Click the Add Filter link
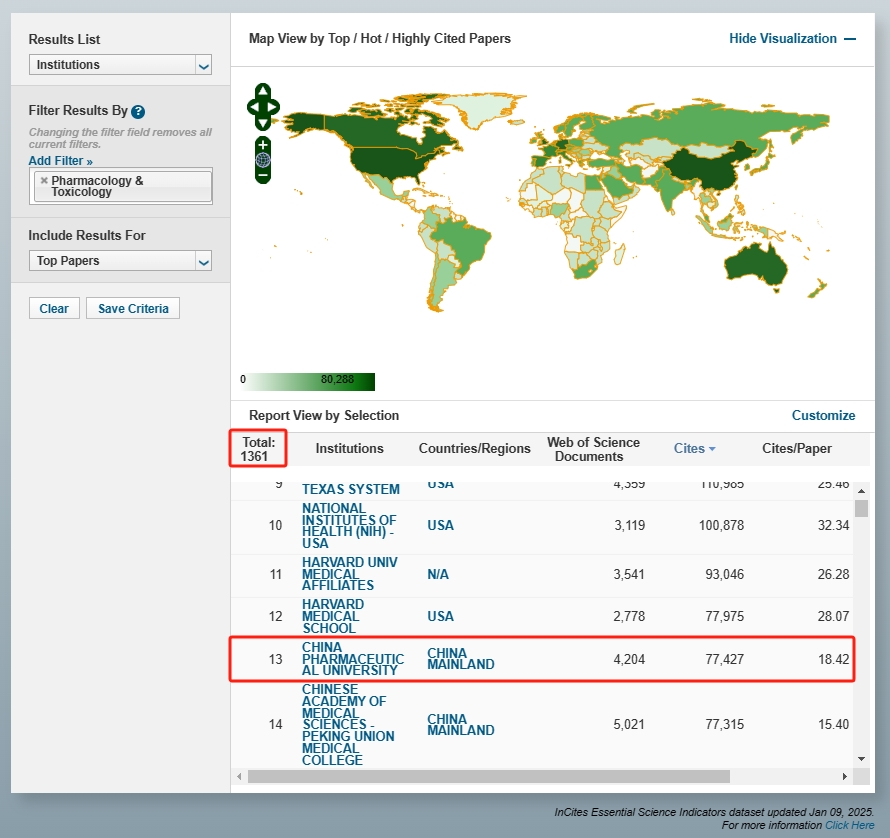The height and width of the screenshot is (838, 890). [x=60, y=161]
